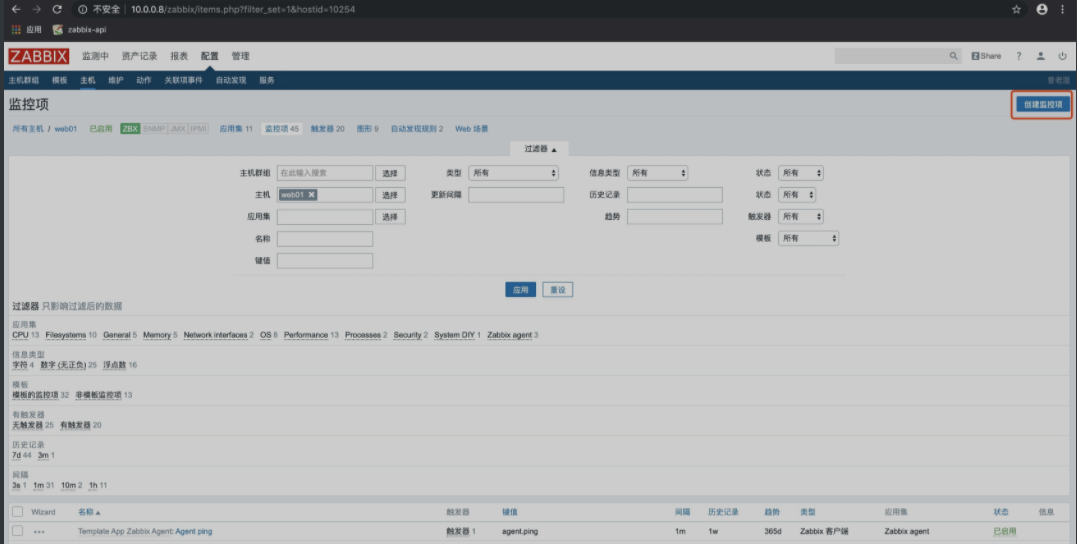This screenshot has width=1077, height=544.
Task: Go to 模板 submenu
Action: click(x=60, y=80)
